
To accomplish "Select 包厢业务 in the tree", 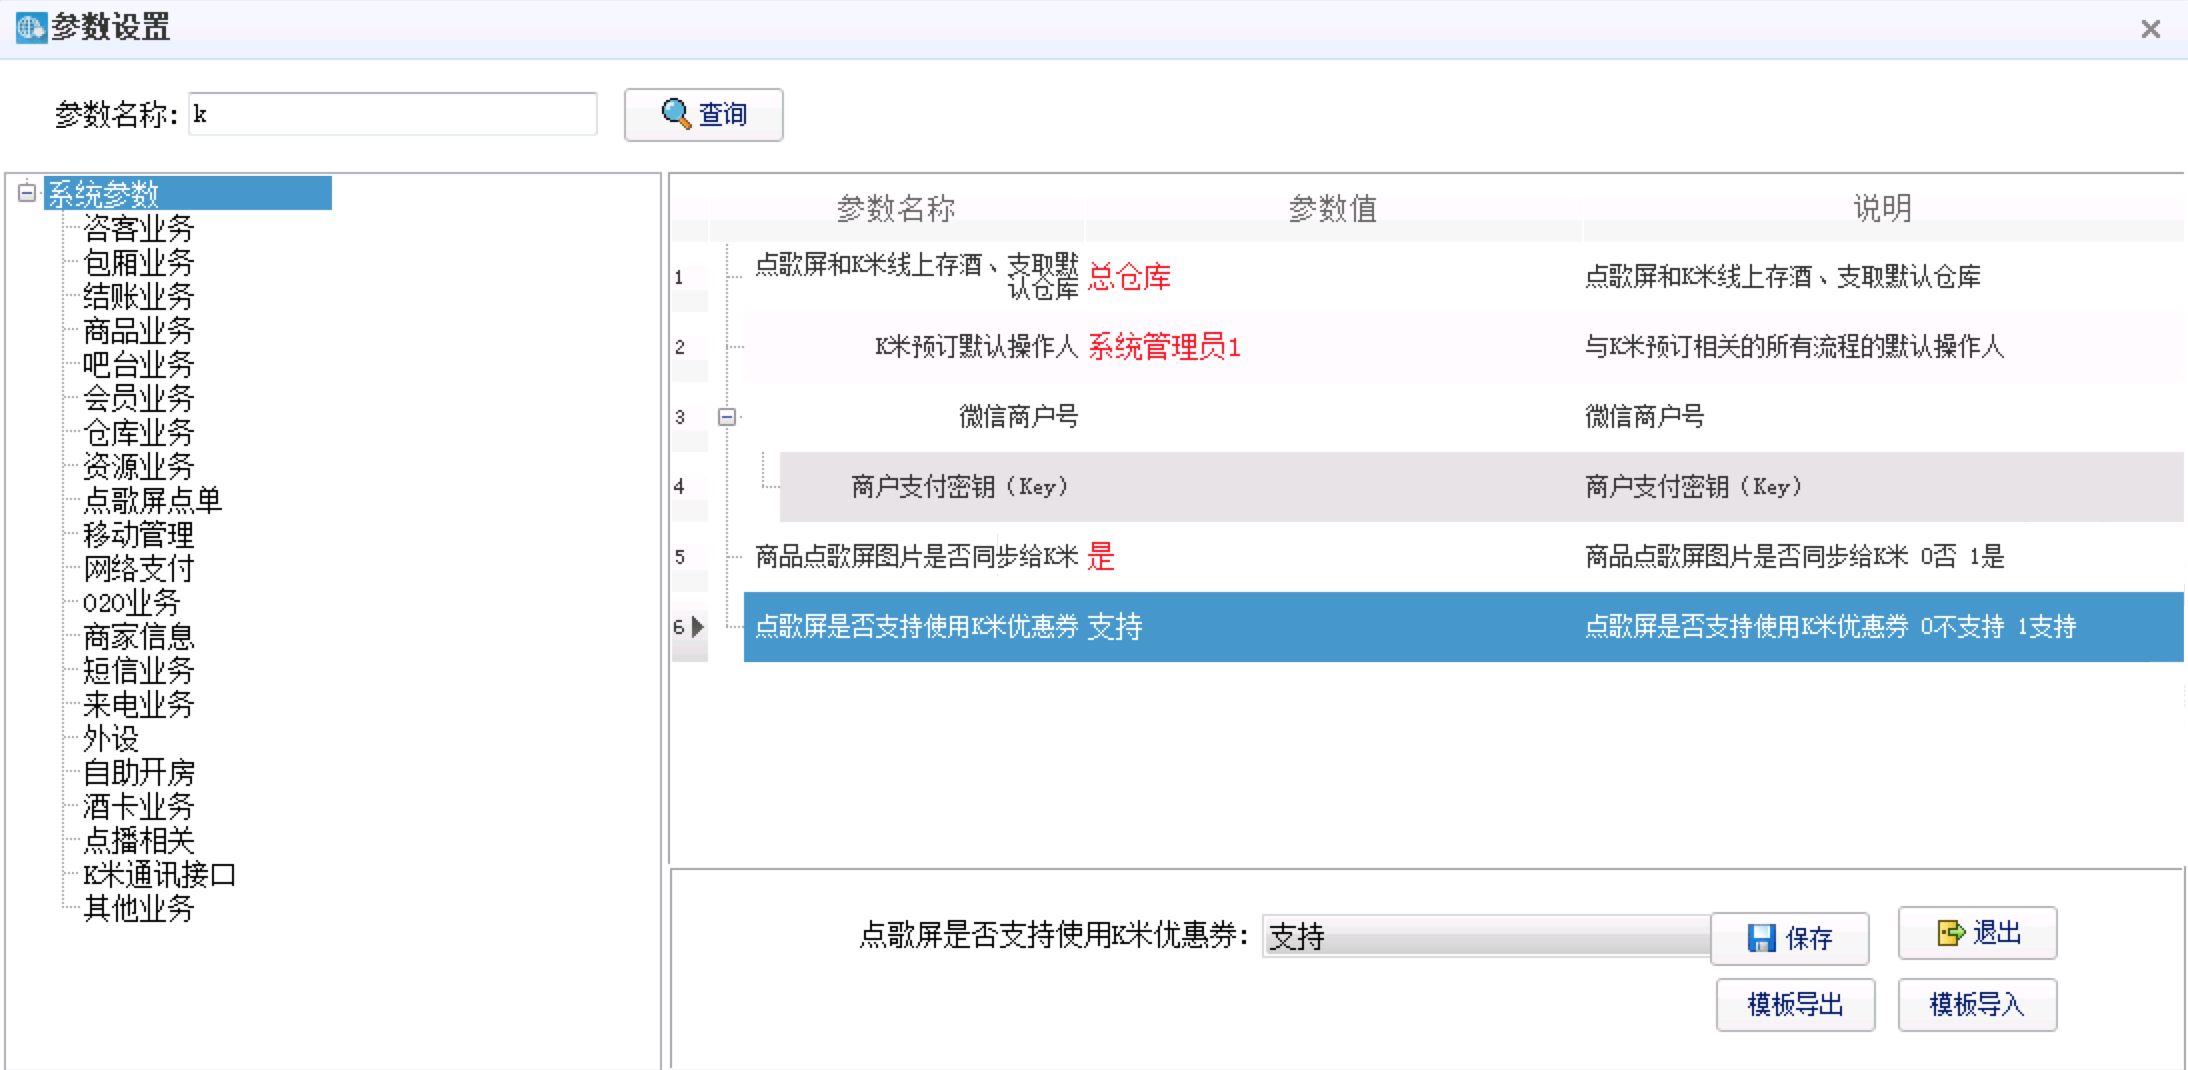I will coord(138,263).
